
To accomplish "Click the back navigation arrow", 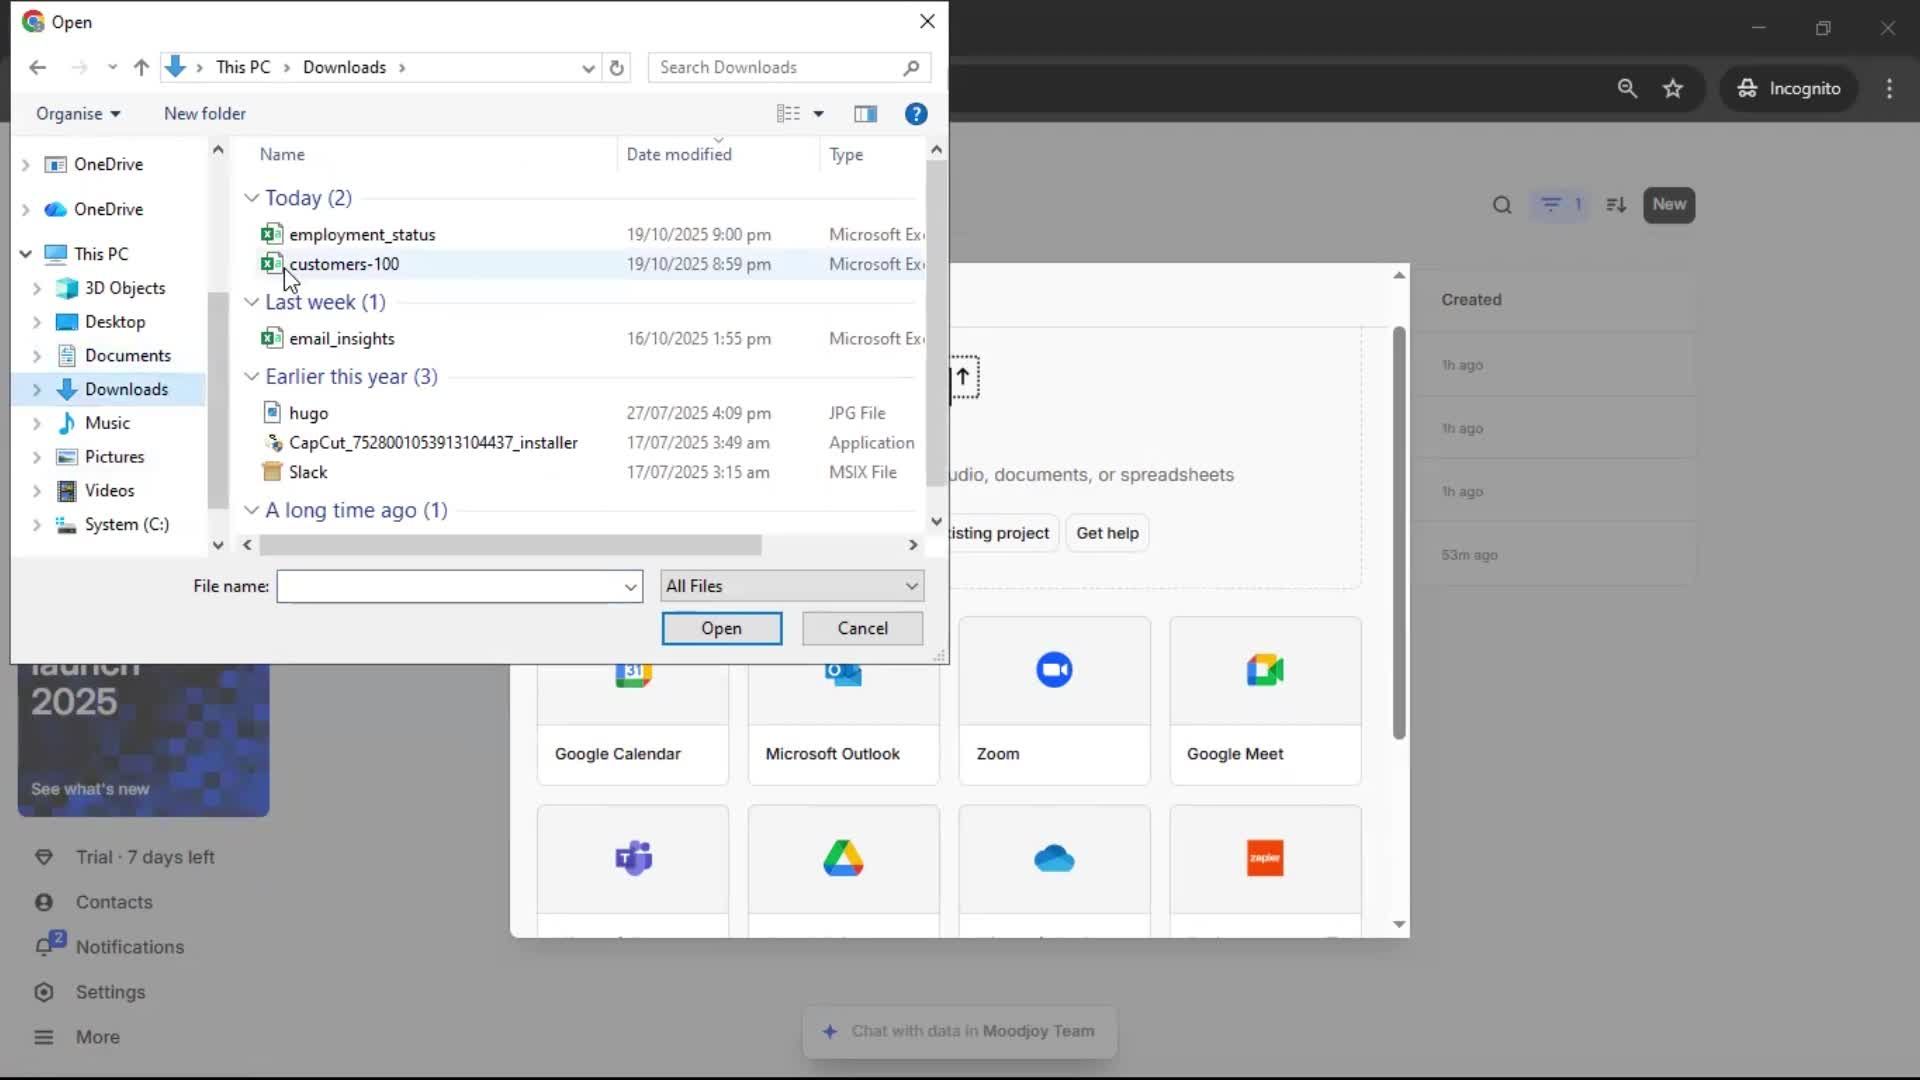I will tap(38, 68).
